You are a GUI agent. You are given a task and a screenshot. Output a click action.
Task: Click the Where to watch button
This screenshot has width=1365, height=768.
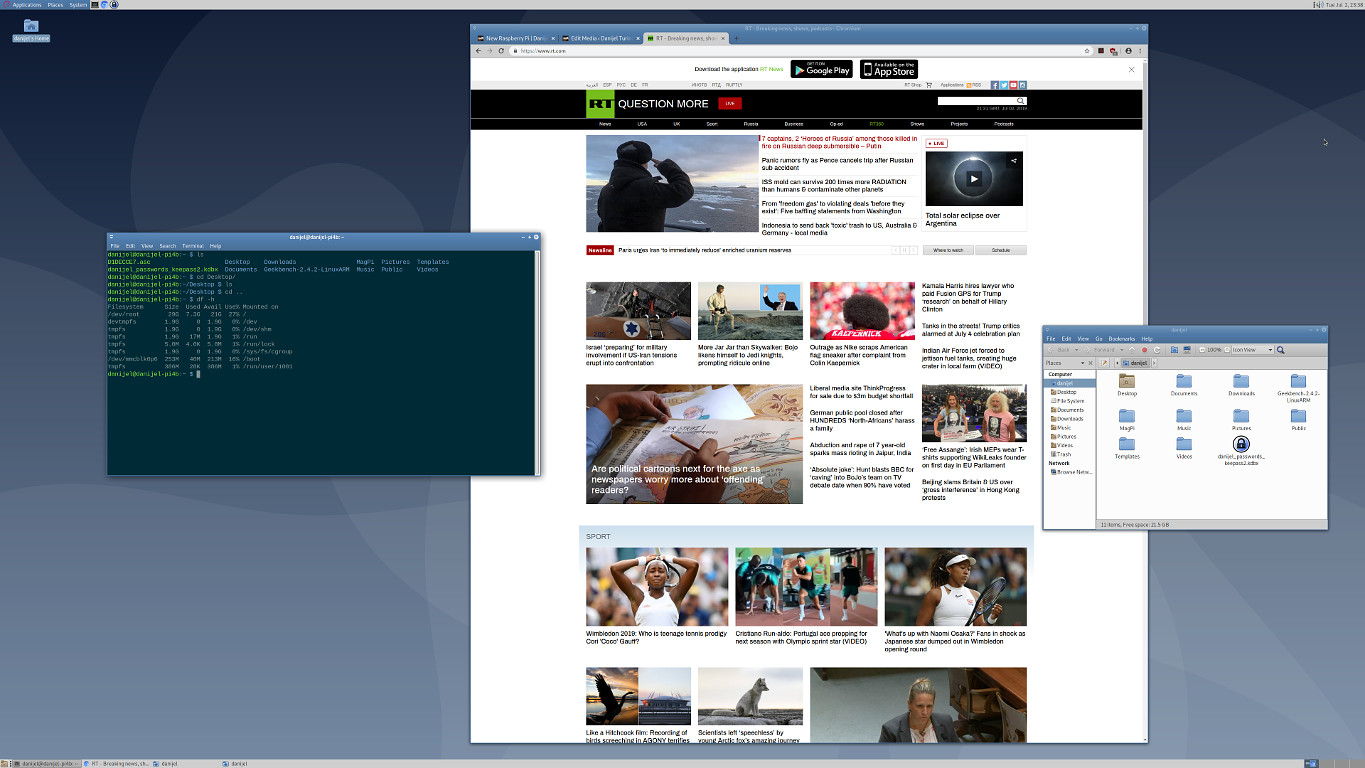click(948, 250)
